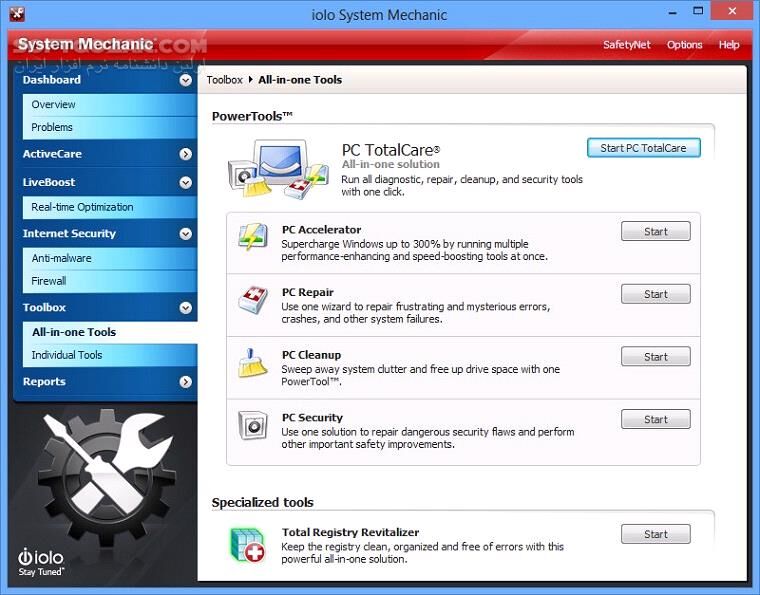
Task: Click the Total Registry Revitalizer icon
Action: pos(246,543)
